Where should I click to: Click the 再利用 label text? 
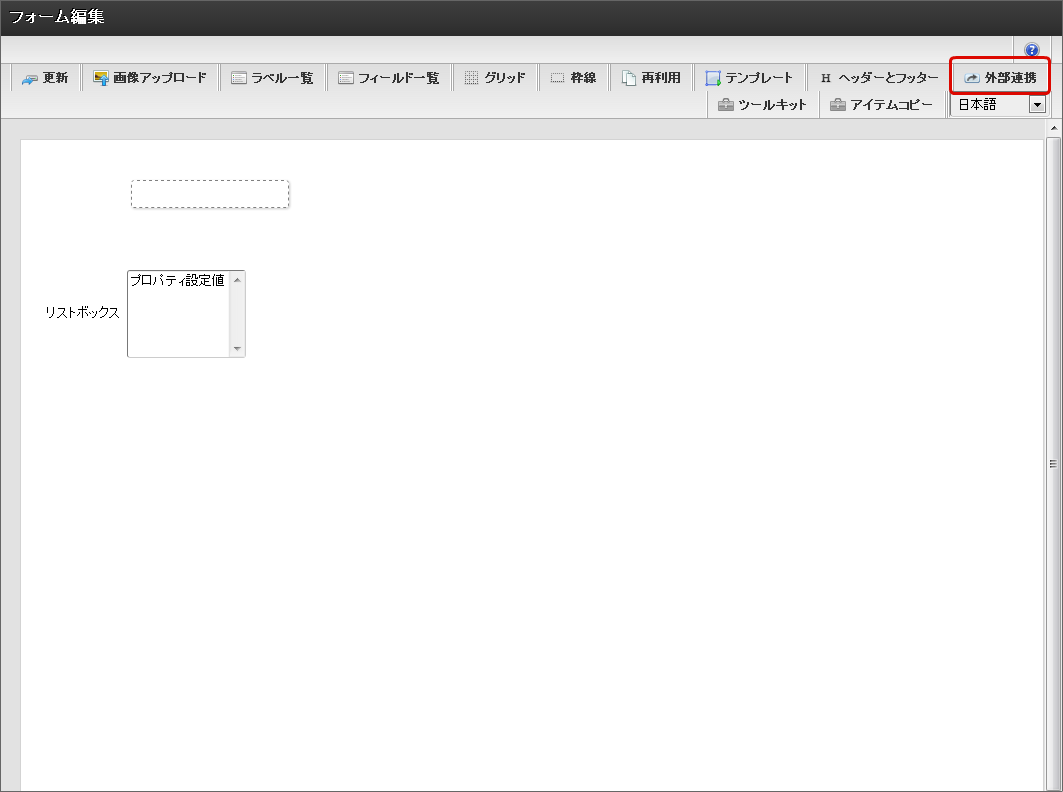[x=661, y=78]
